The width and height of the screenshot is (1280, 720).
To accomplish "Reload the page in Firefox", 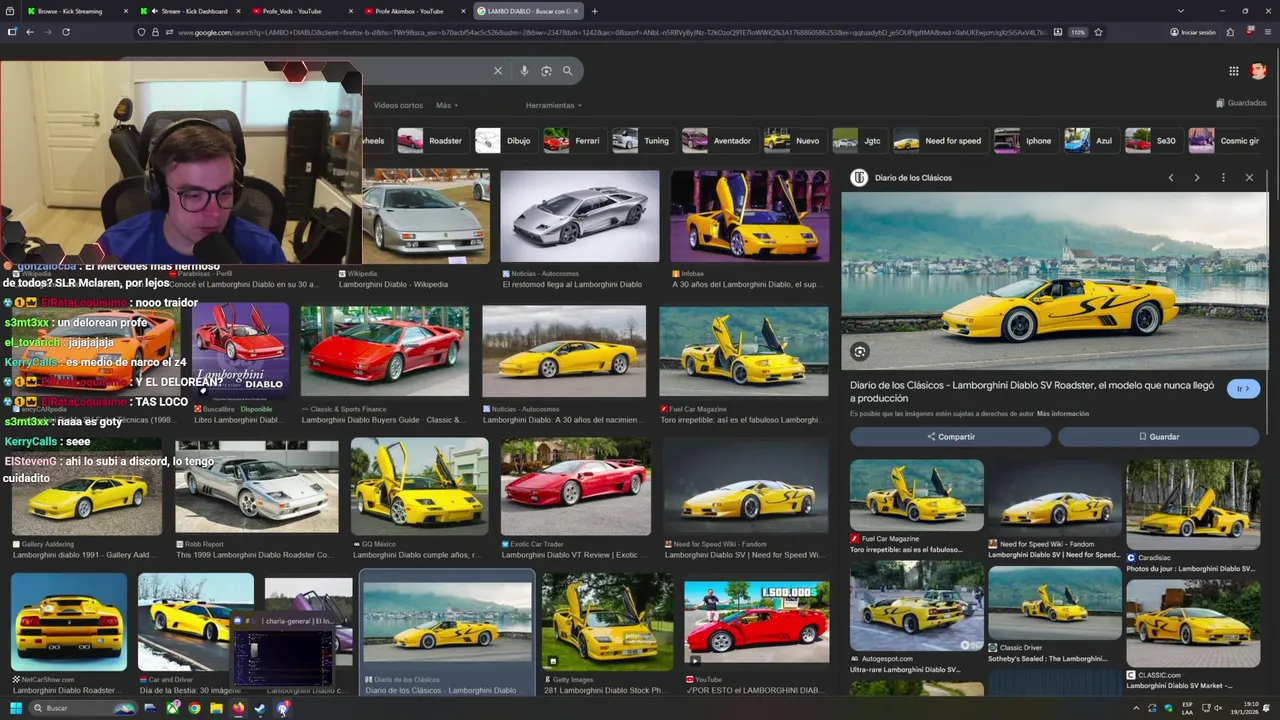I will click(66, 32).
